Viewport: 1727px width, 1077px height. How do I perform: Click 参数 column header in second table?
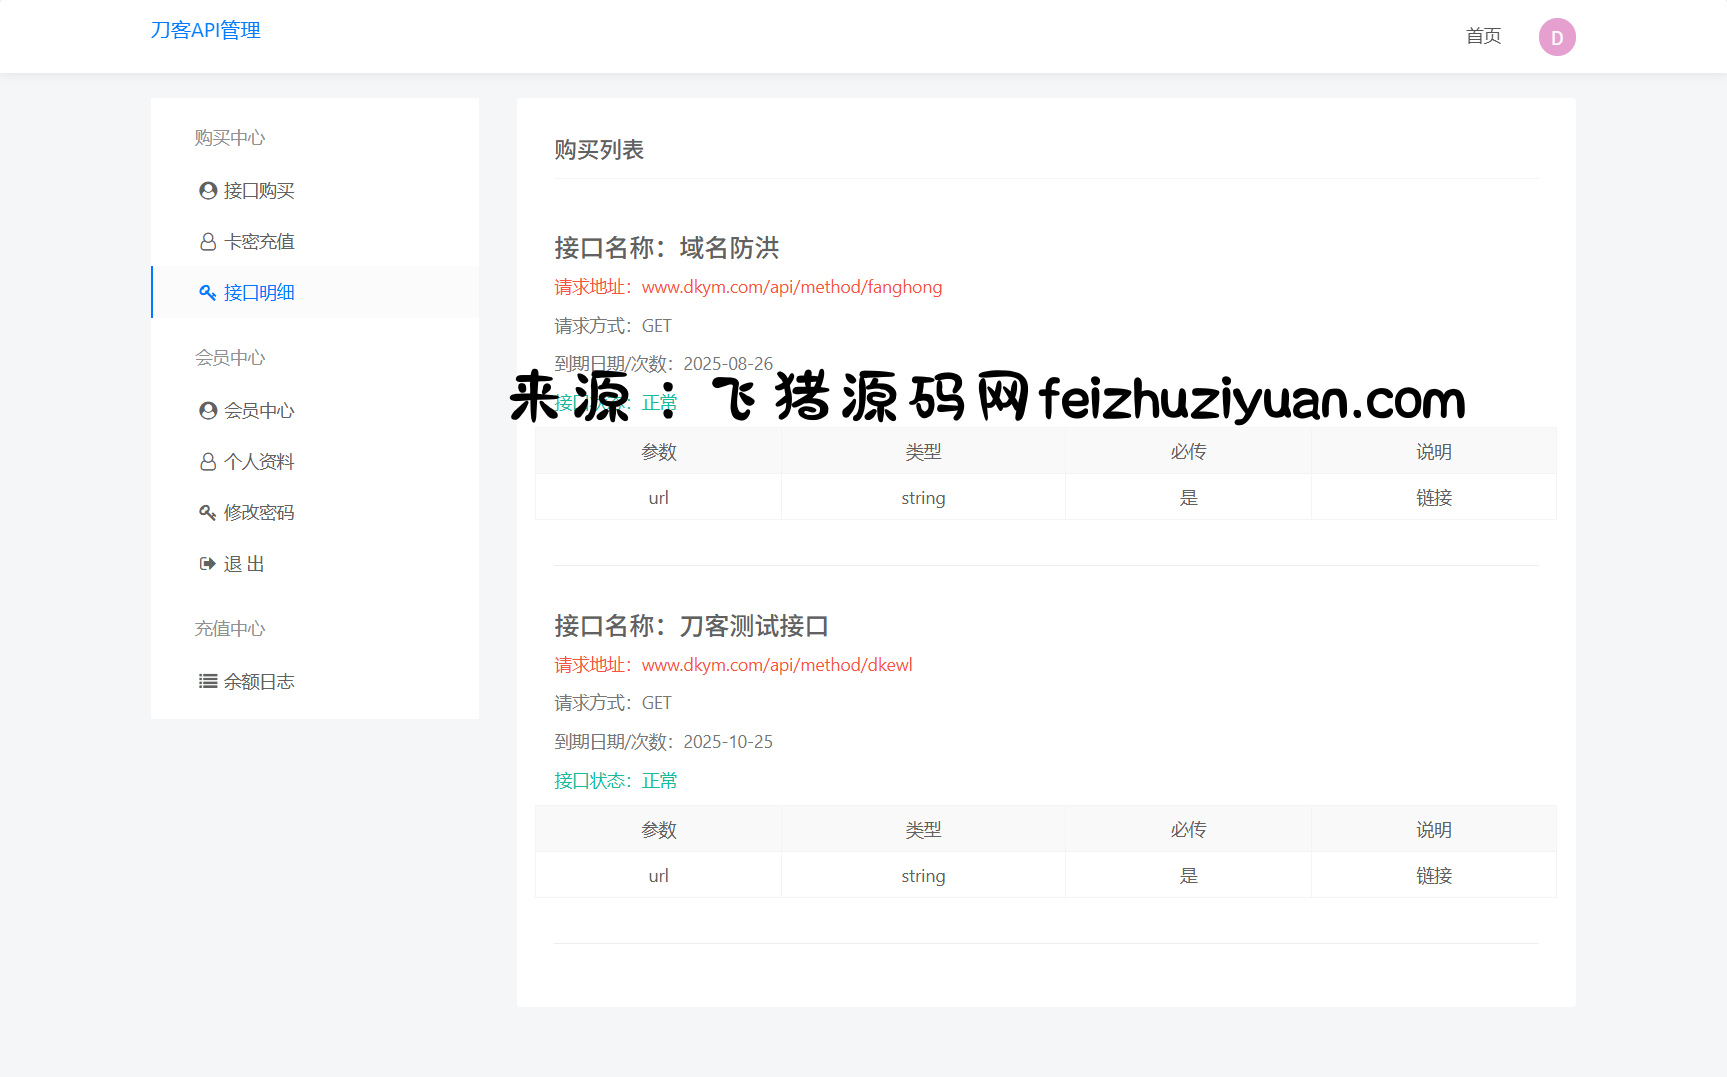(658, 830)
